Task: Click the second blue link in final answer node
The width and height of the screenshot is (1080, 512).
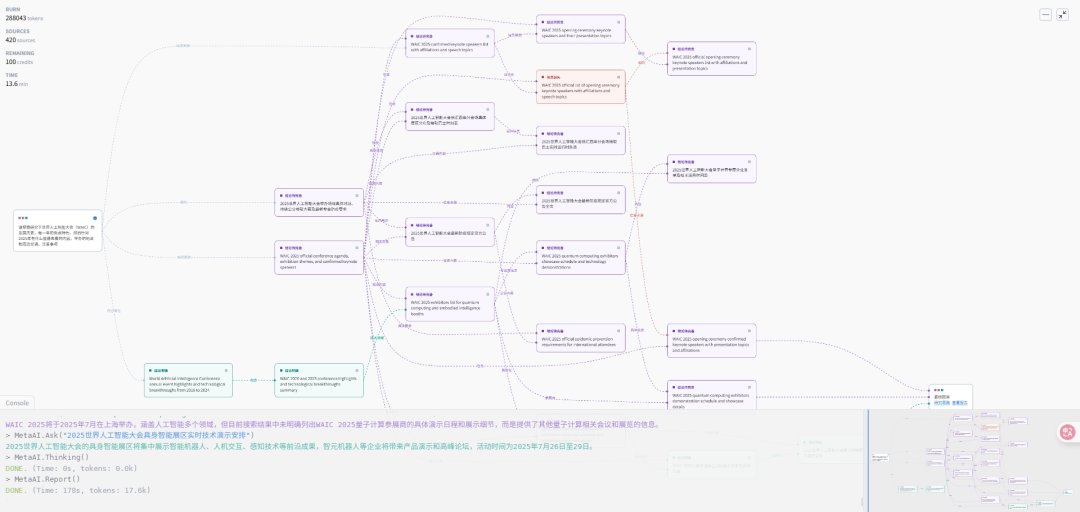Action: (x=958, y=403)
